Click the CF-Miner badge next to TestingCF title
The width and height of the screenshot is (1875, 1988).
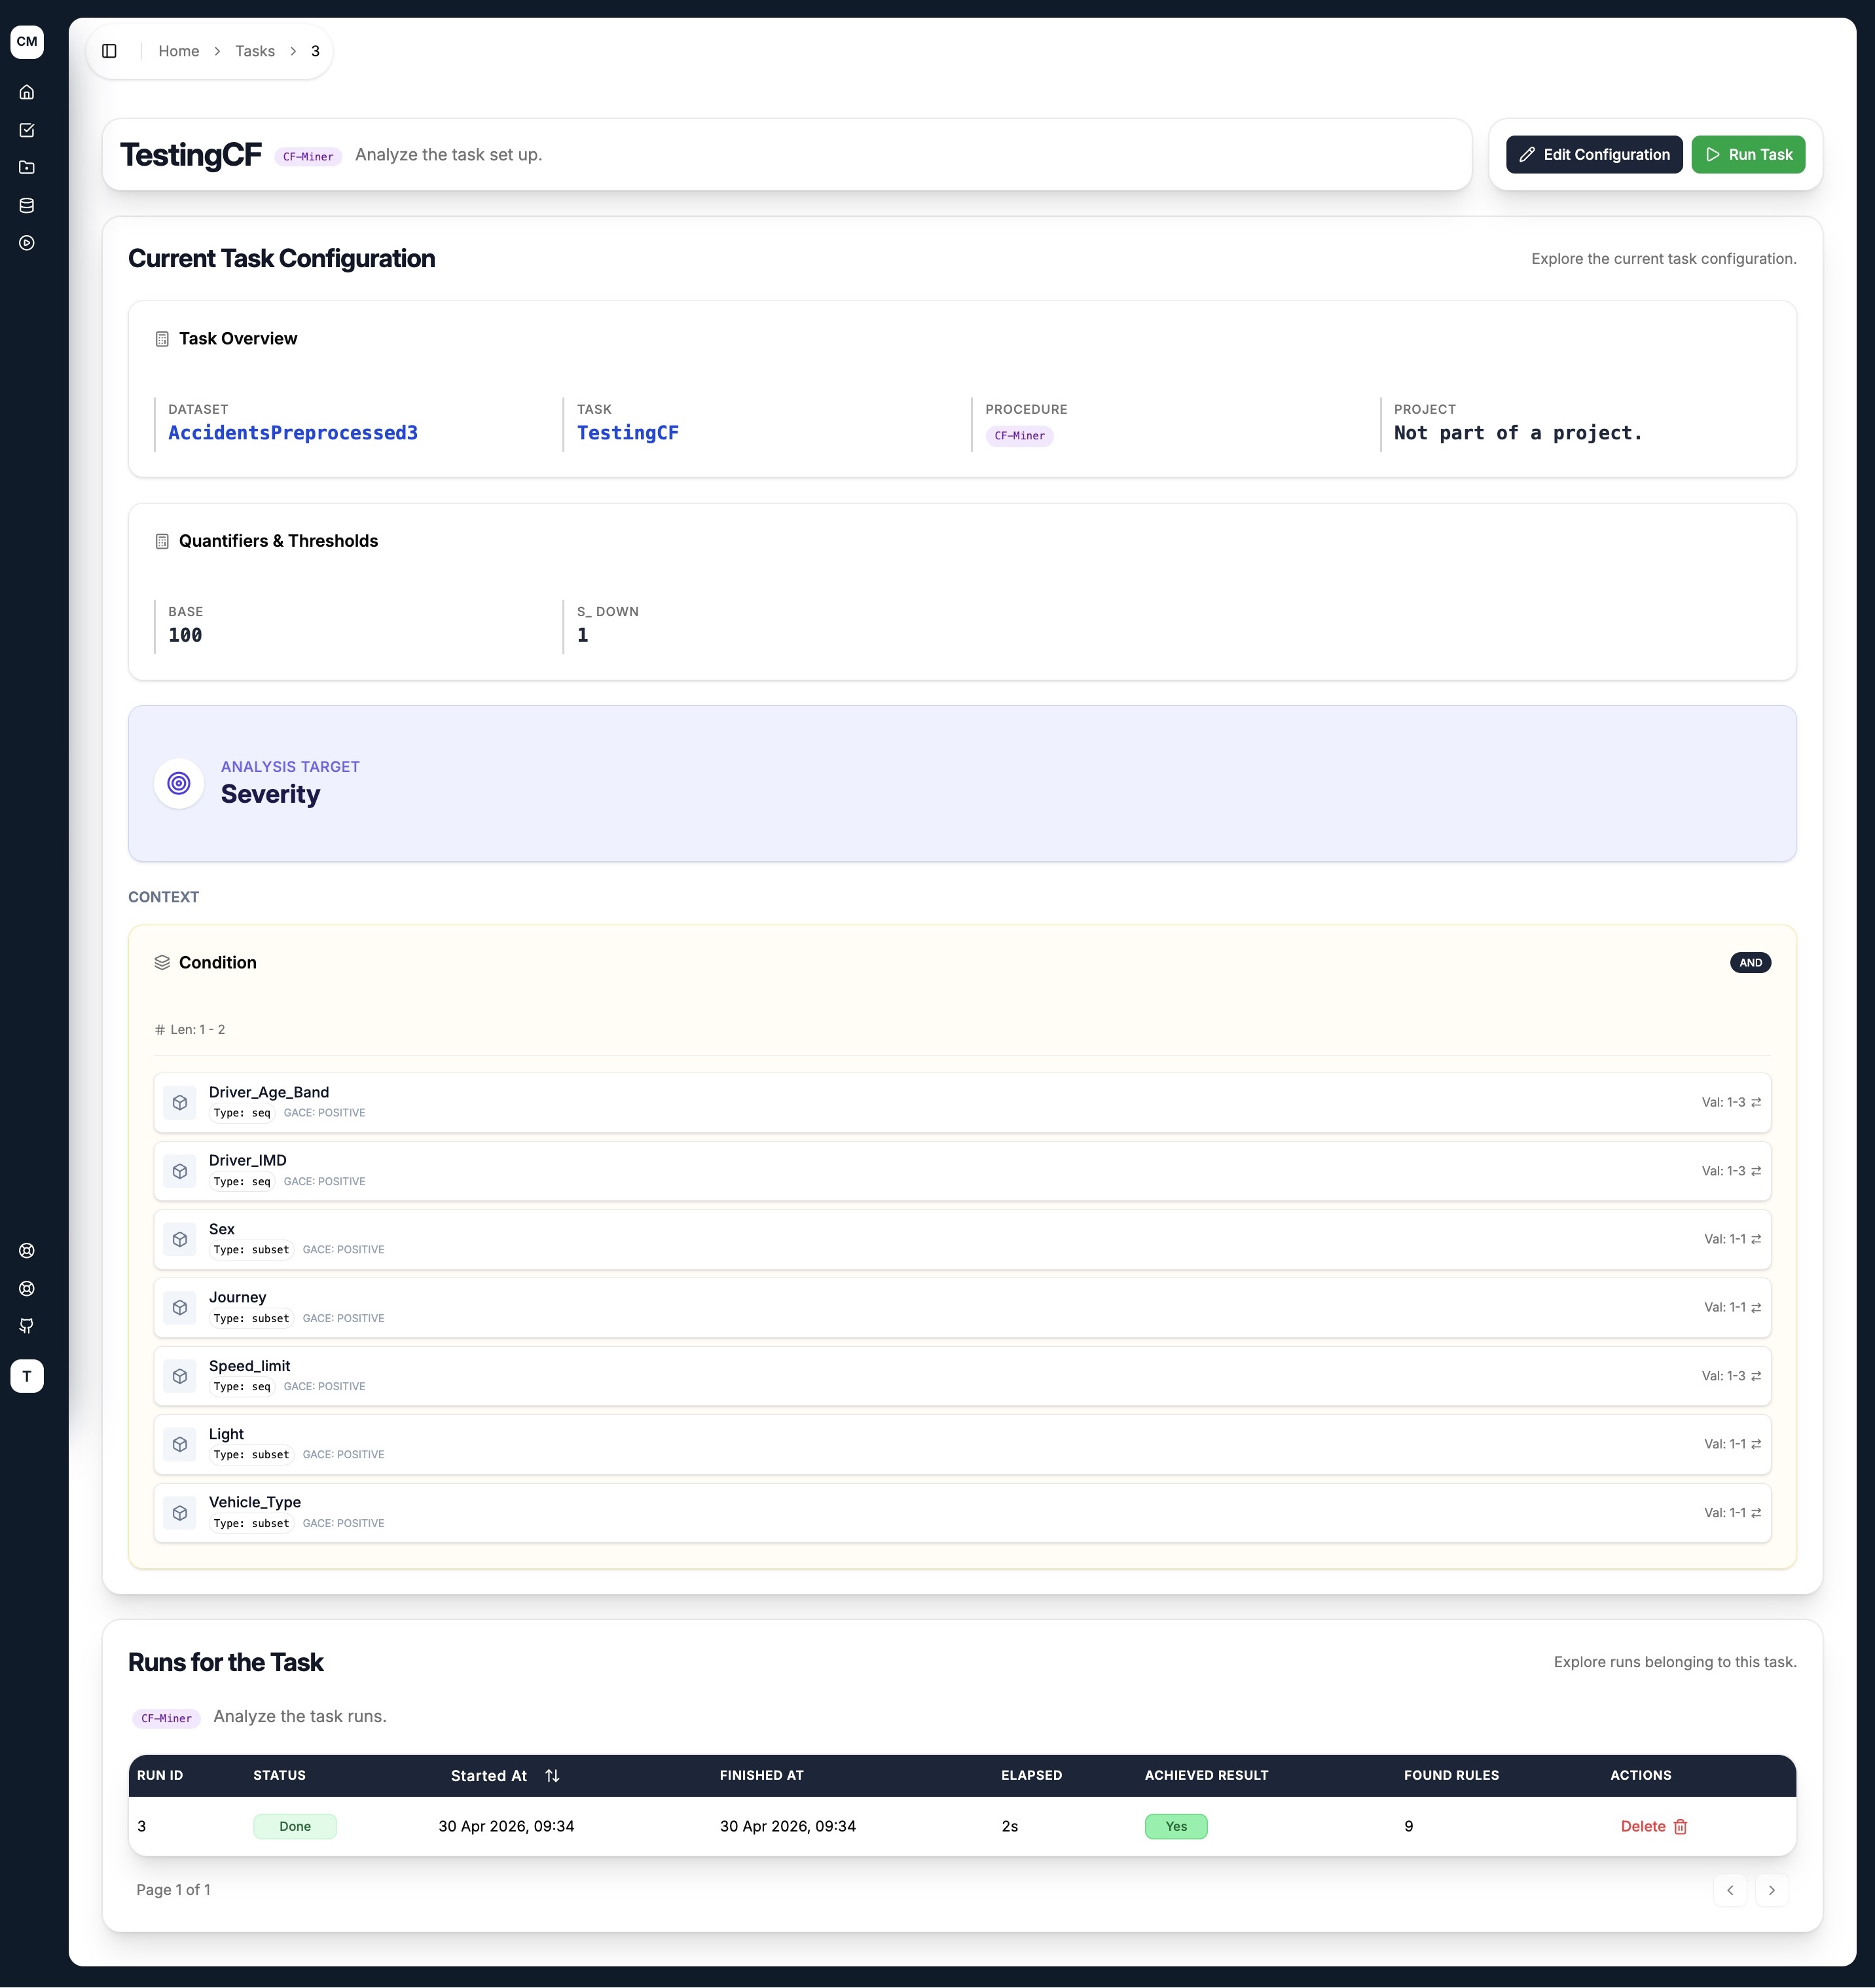point(308,156)
